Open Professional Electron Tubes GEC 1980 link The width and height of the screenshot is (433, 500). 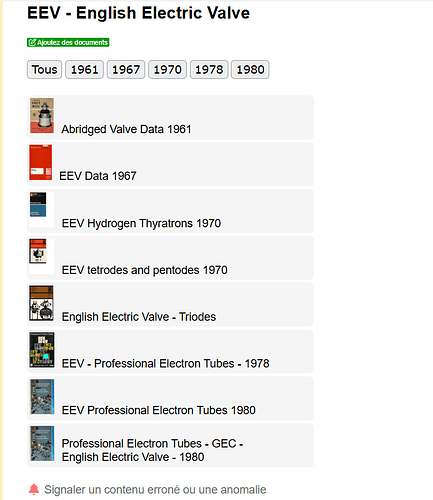click(152, 450)
